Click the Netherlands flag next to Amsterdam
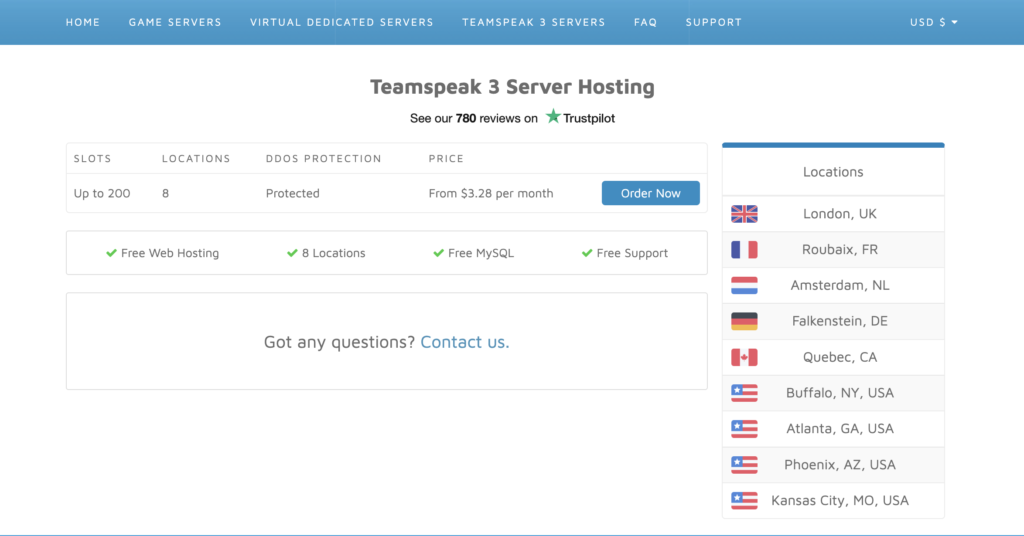Screen dimensions: 1024x536 point(744,286)
